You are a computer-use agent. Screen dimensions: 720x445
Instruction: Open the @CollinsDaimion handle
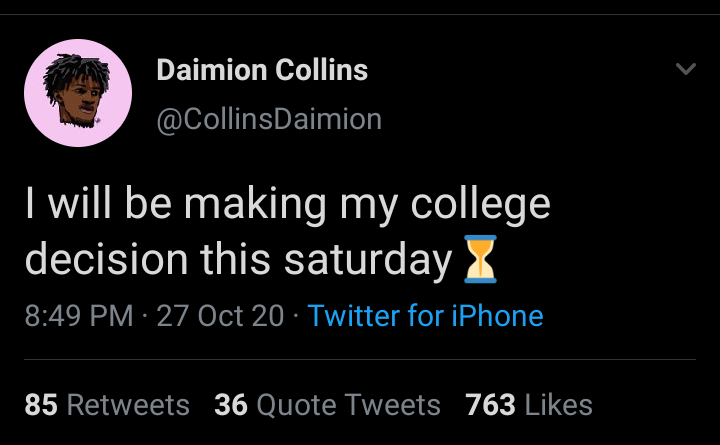coord(269,120)
